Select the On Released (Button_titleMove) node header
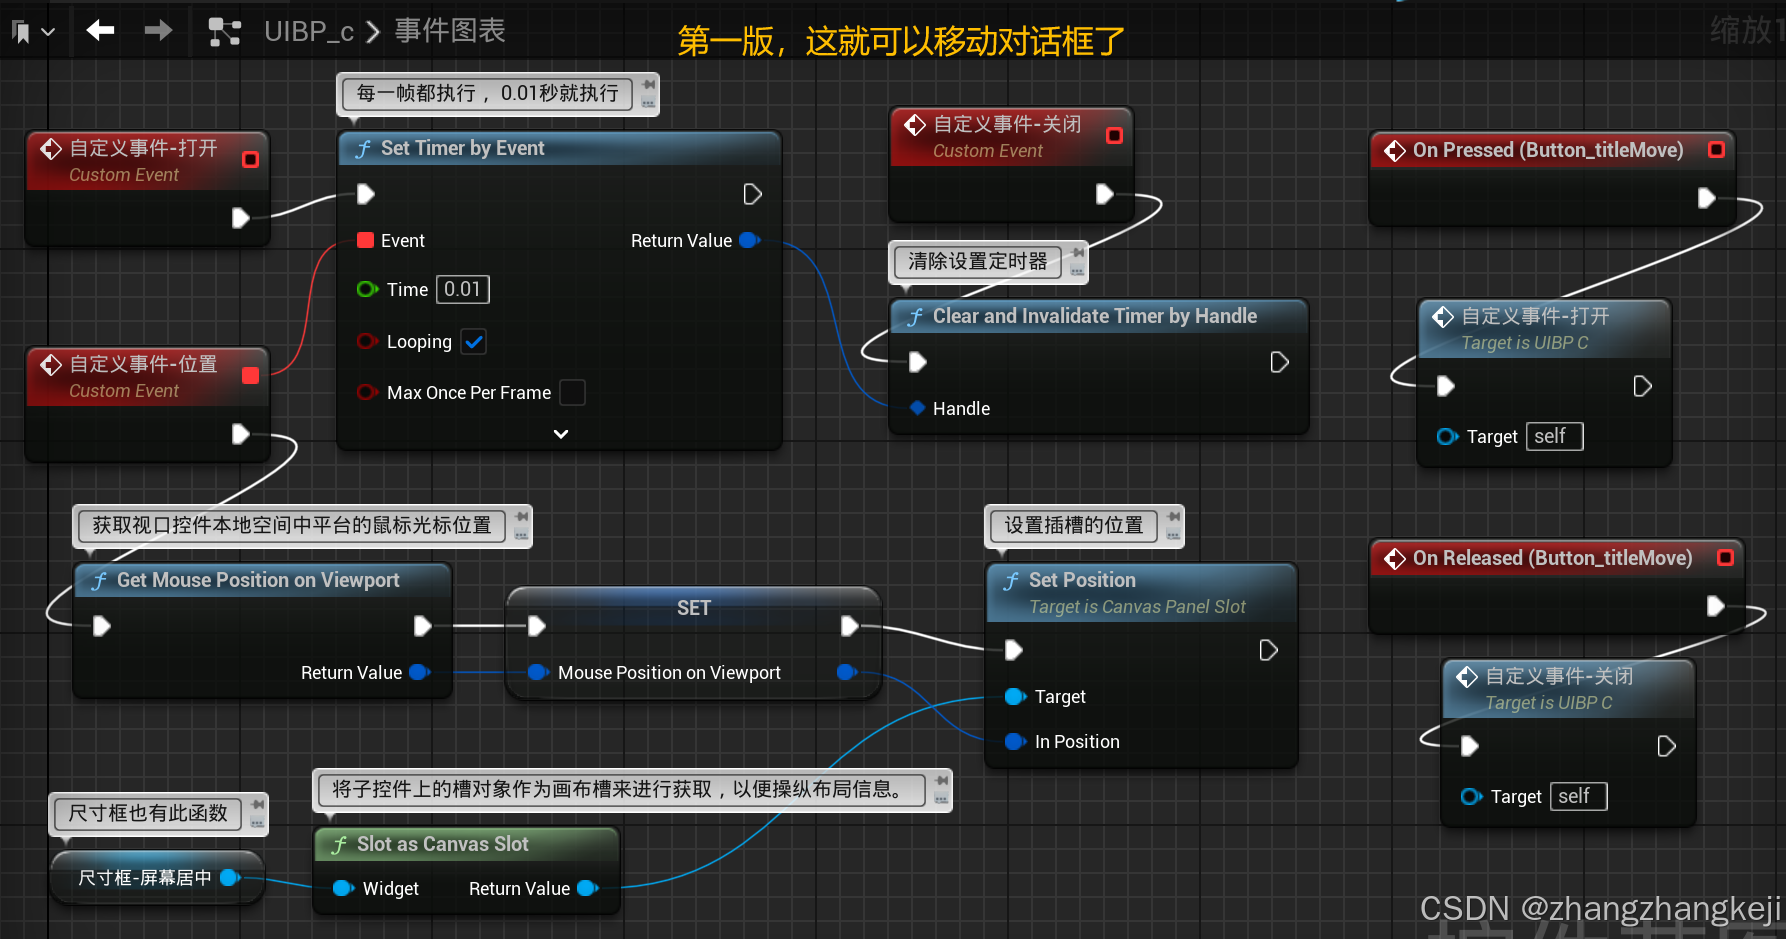Screen dimensions: 1786x939 coord(1552,558)
